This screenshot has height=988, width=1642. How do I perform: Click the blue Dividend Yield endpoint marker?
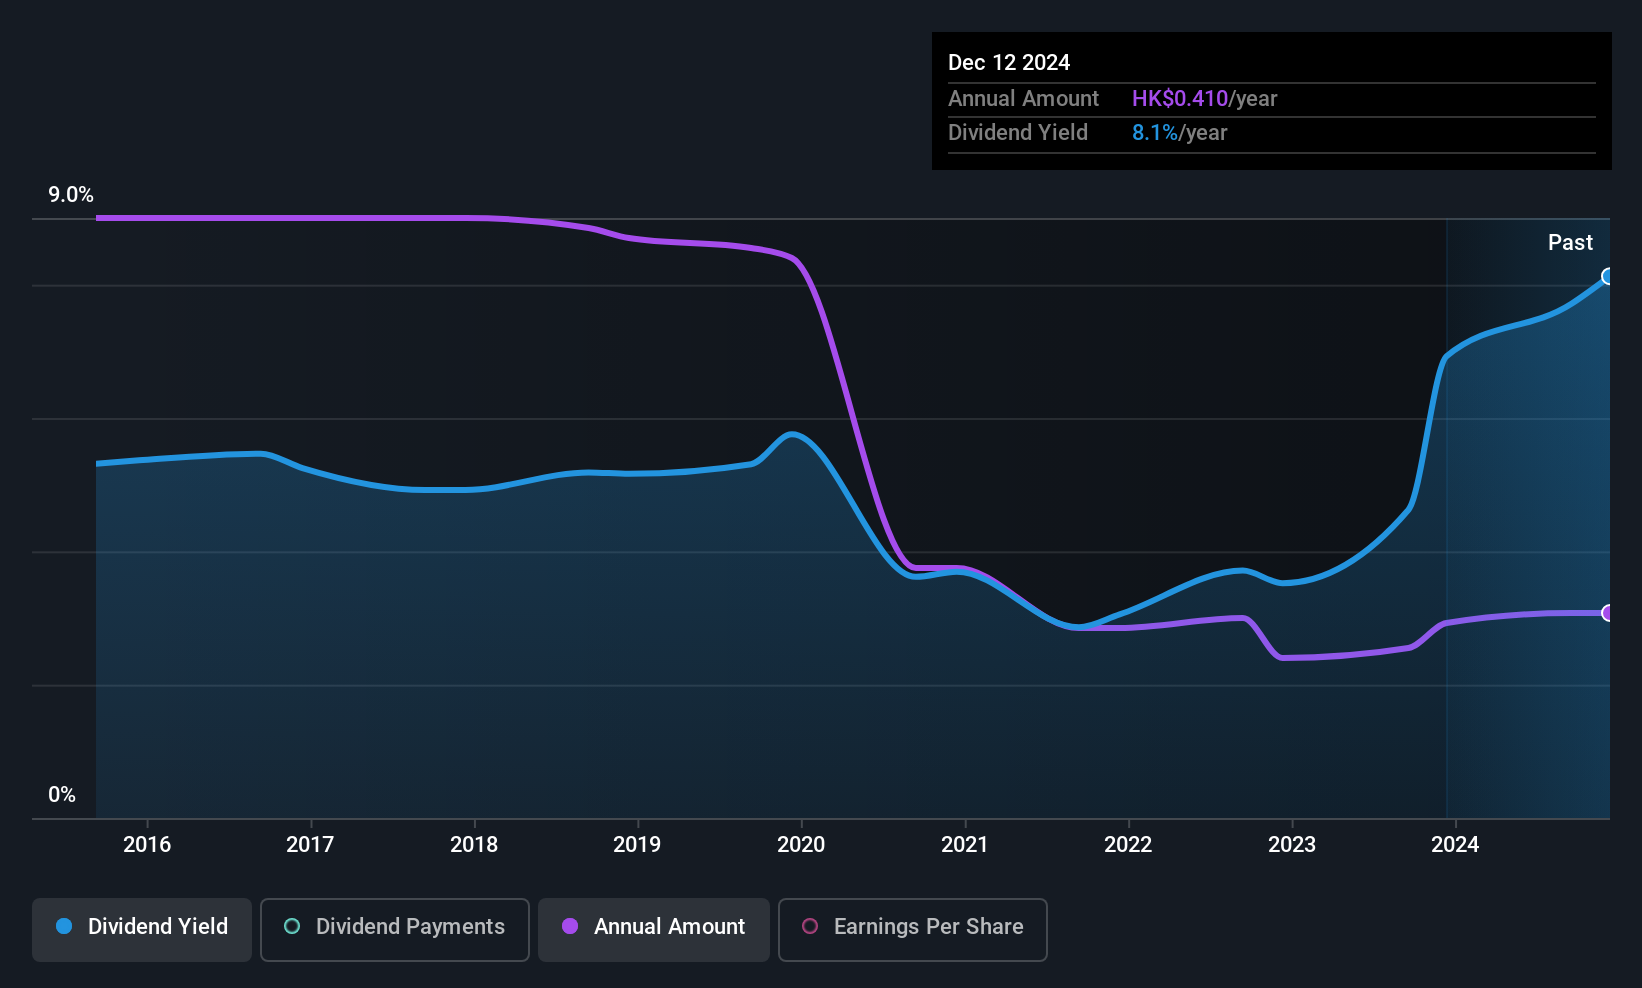[x=1608, y=276]
